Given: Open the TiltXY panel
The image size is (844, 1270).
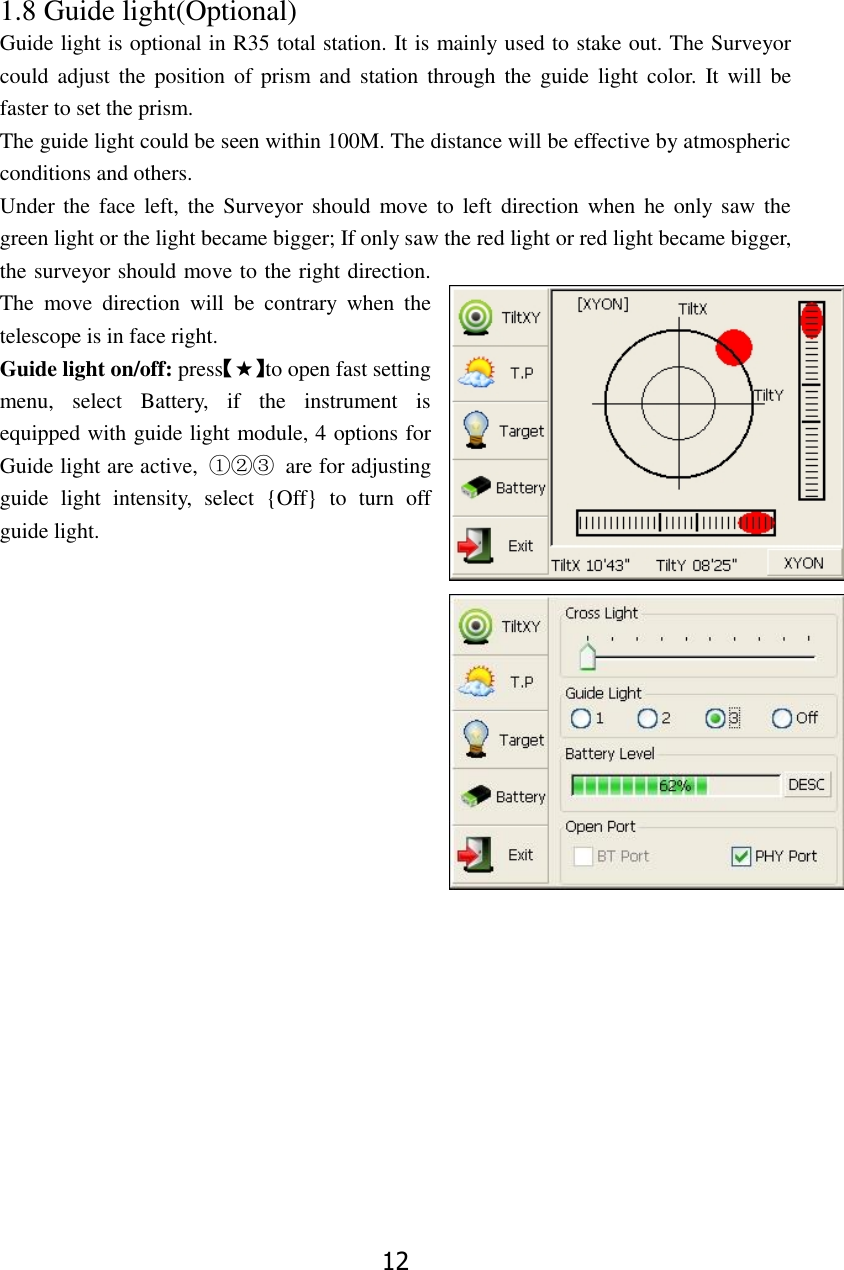Looking at the screenshot, I should [500, 317].
